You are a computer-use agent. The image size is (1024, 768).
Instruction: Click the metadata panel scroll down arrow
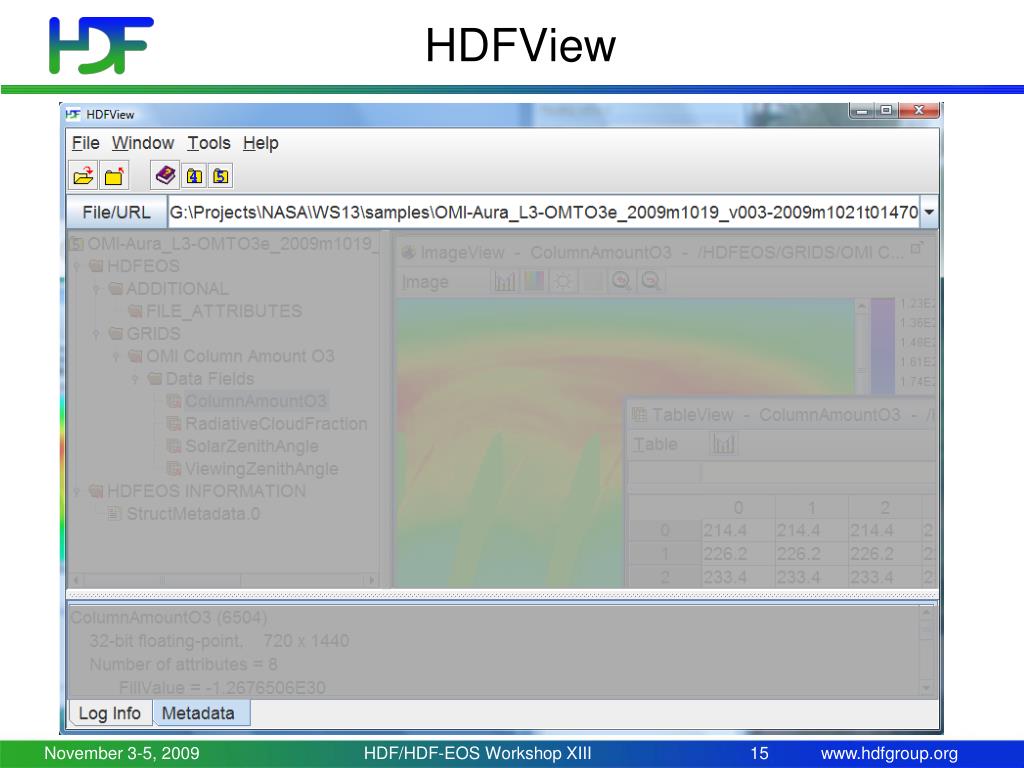click(x=926, y=688)
